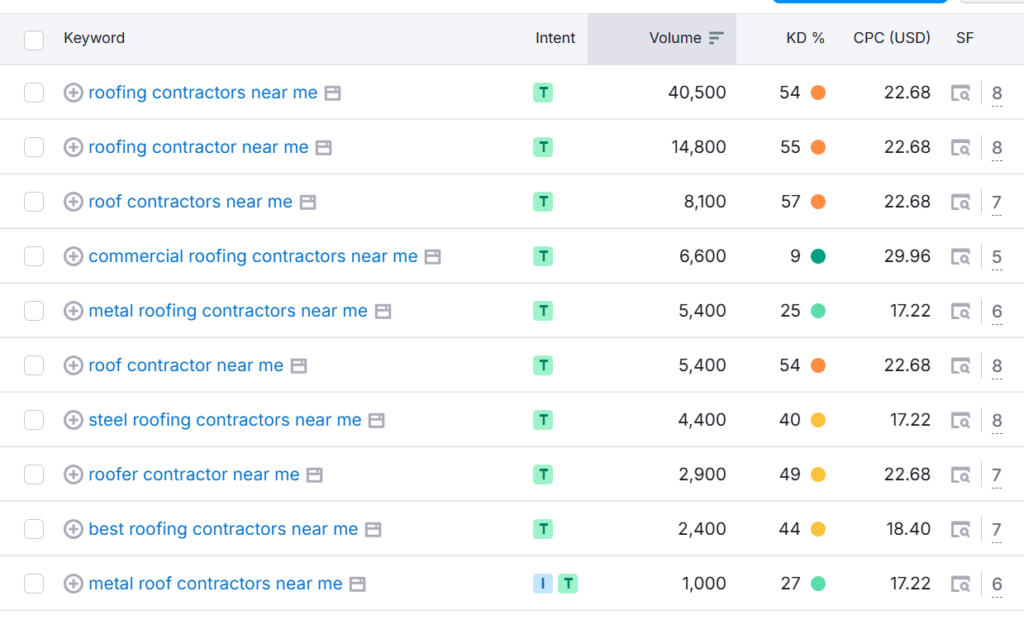Tick the select-all checkbox in header

tap(34, 41)
